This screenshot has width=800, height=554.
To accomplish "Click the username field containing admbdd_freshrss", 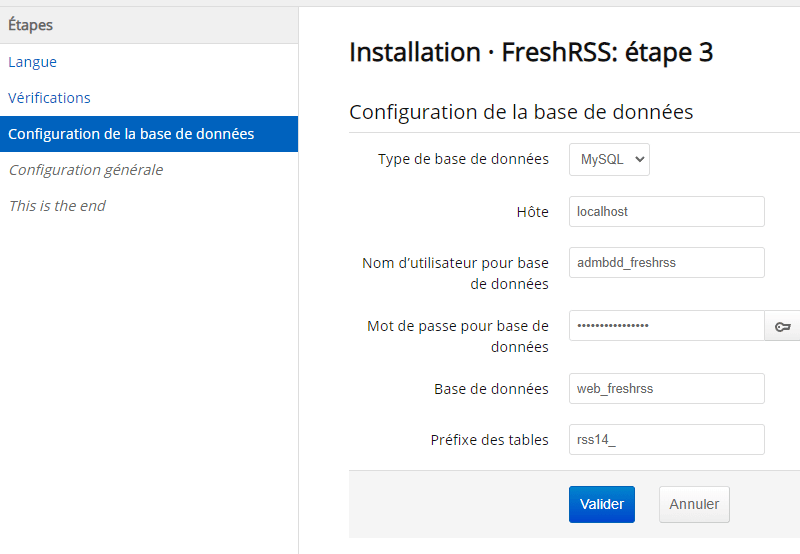I will coord(666,262).
